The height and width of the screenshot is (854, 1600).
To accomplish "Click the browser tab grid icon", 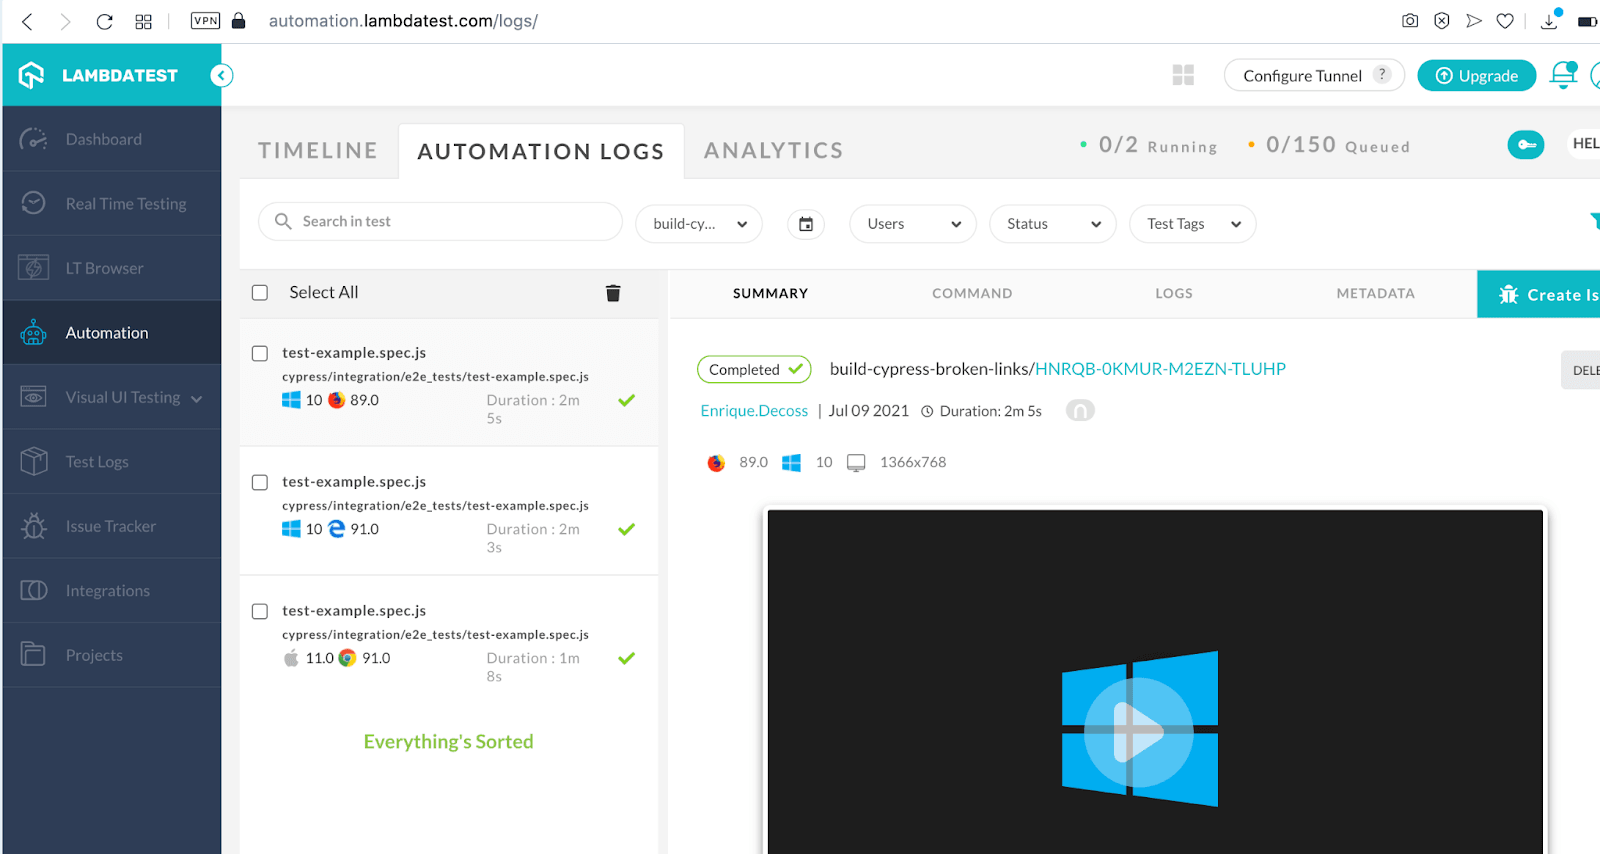I will coord(143,21).
